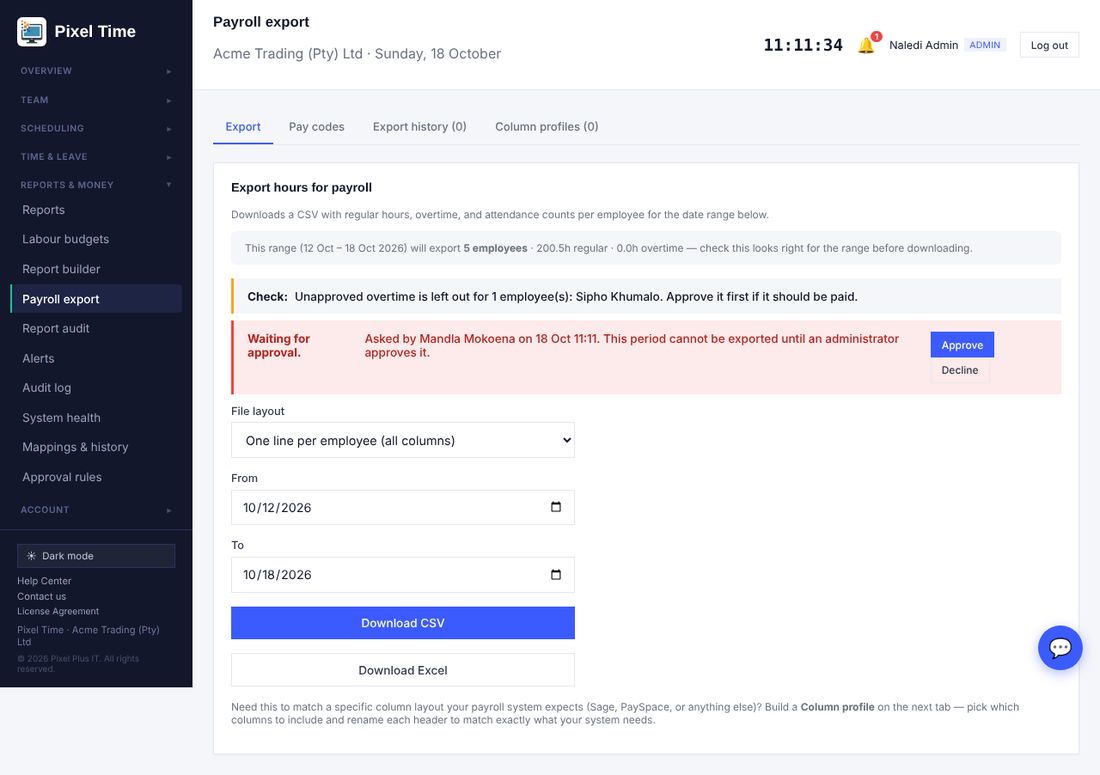The width and height of the screenshot is (1100, 775).
Task: Open the From date calendar picker
Action: coord(556,507)
